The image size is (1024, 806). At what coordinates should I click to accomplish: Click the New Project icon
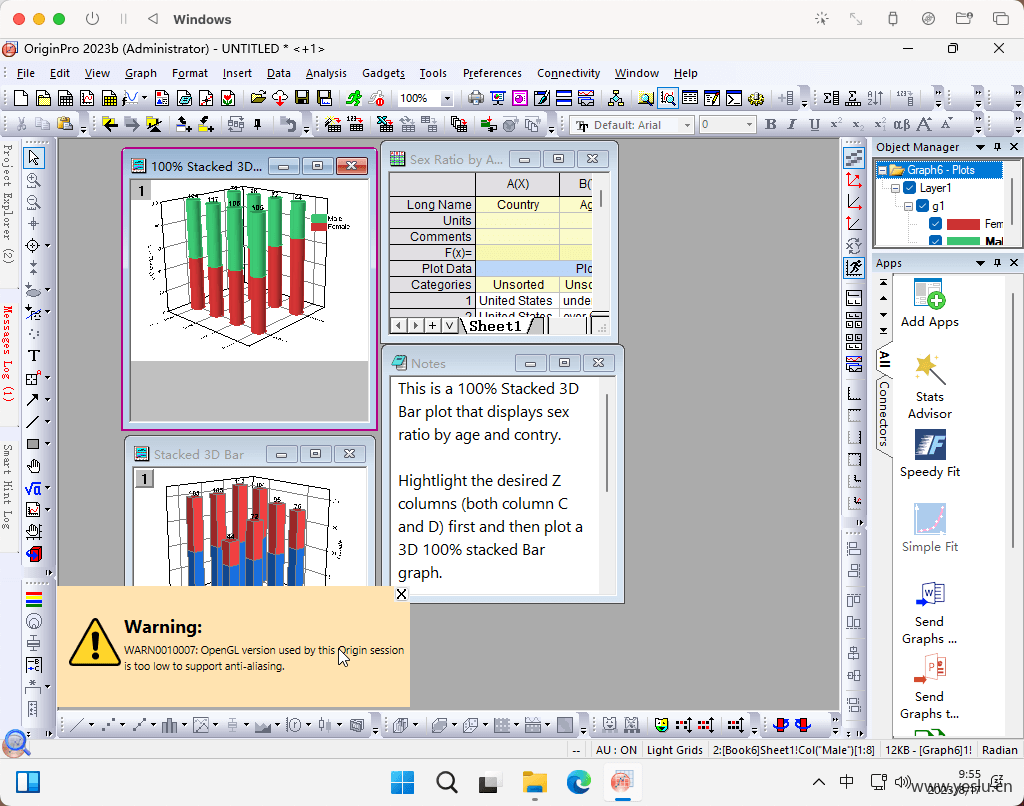click(21, 99)
